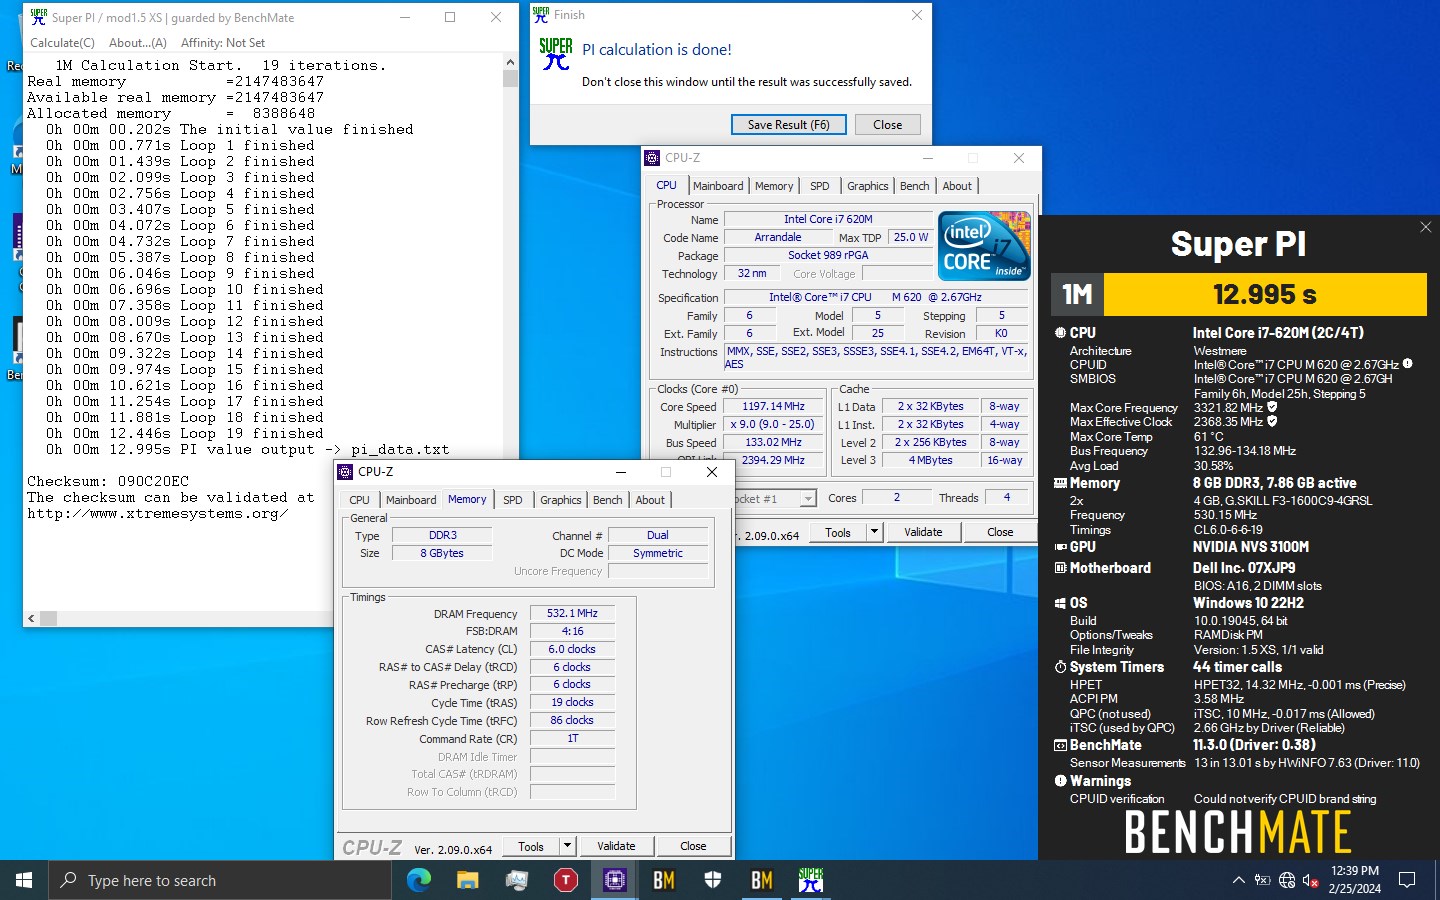Click the CAS# Latency 6.0 clocks value

[572, 649]
